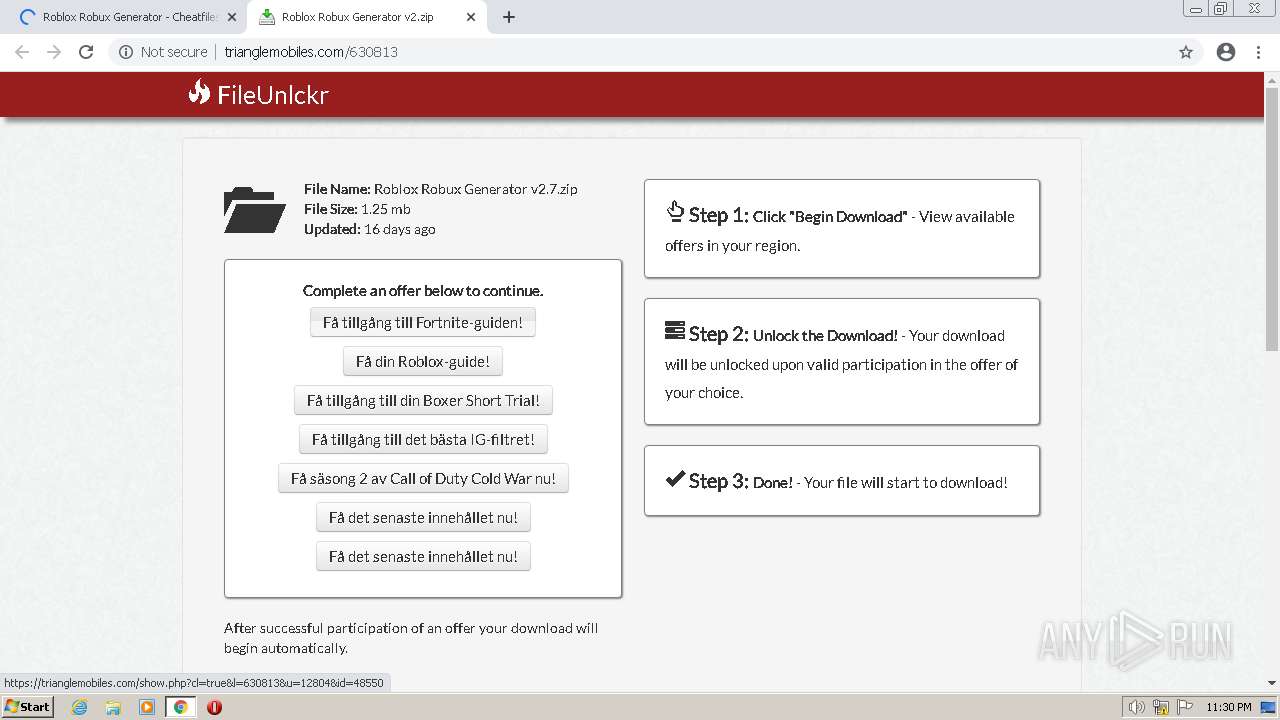Click the Not secure info icon
Image resolution: width=1280 pixels, height=720 pixels.
[x=126, y=52]
